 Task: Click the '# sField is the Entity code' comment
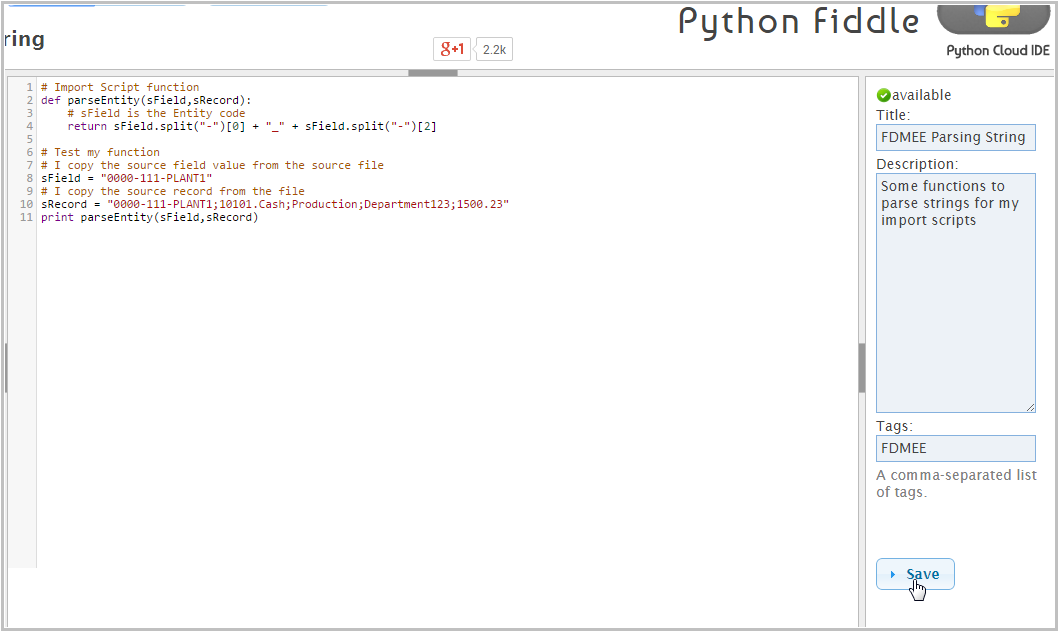[x=156, y=113]
